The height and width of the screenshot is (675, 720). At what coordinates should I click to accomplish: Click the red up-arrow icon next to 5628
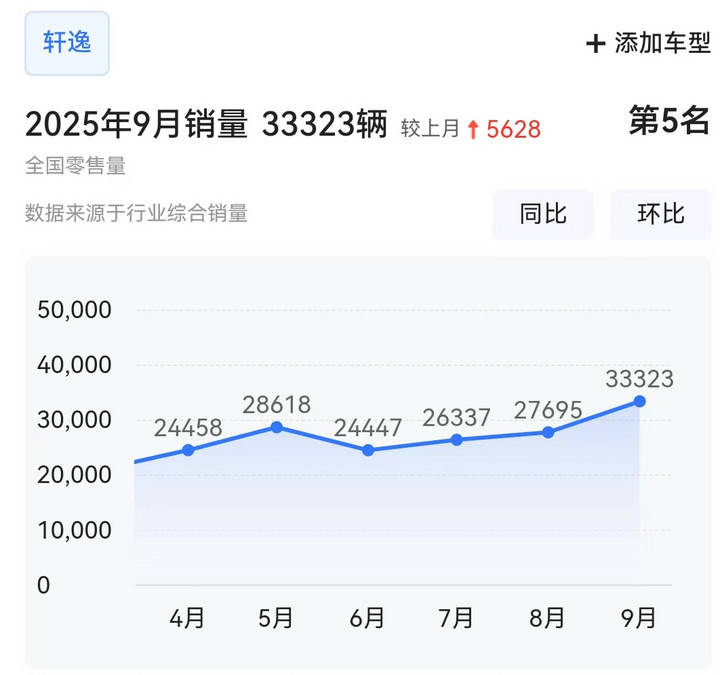(x=473, y=129)
